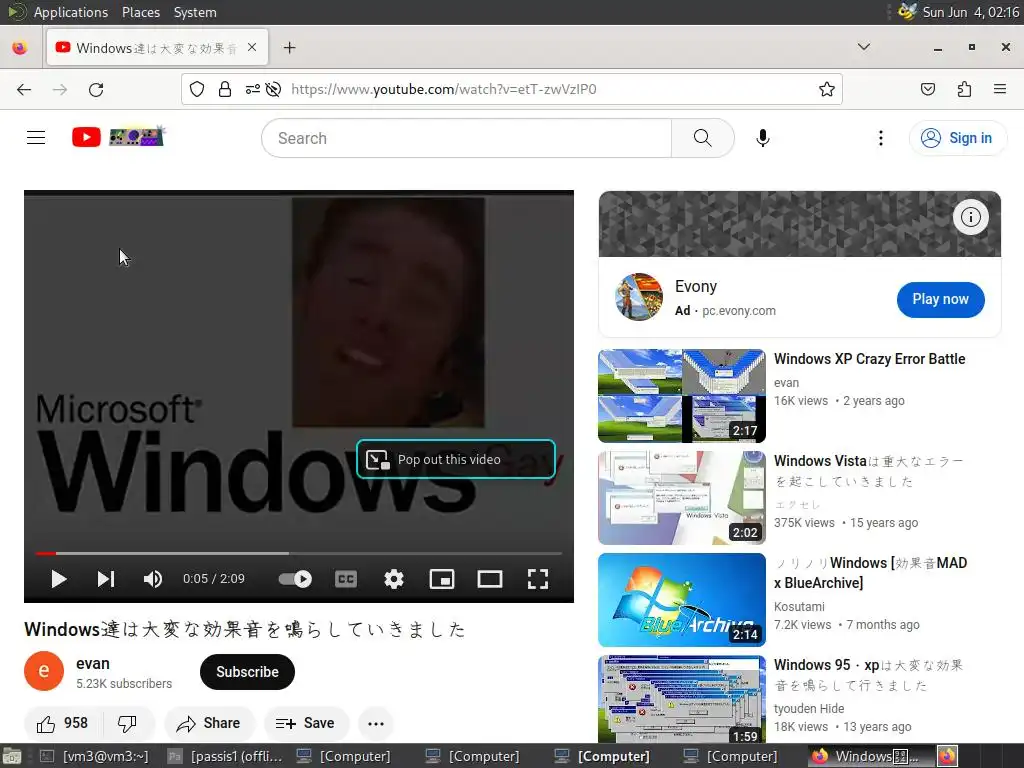Go to the YouTube home logo
1024x768 pixels.
118,137
